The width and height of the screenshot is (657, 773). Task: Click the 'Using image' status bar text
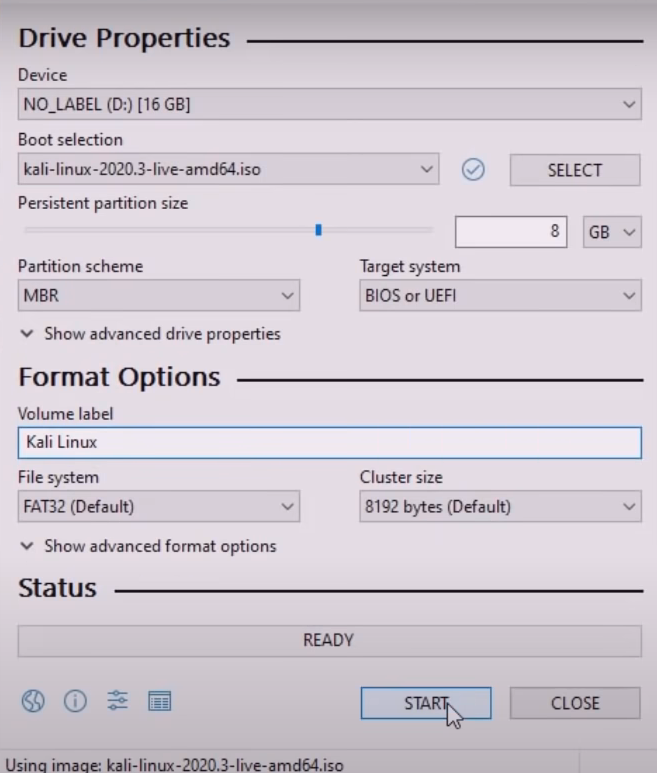click(174, 765)
